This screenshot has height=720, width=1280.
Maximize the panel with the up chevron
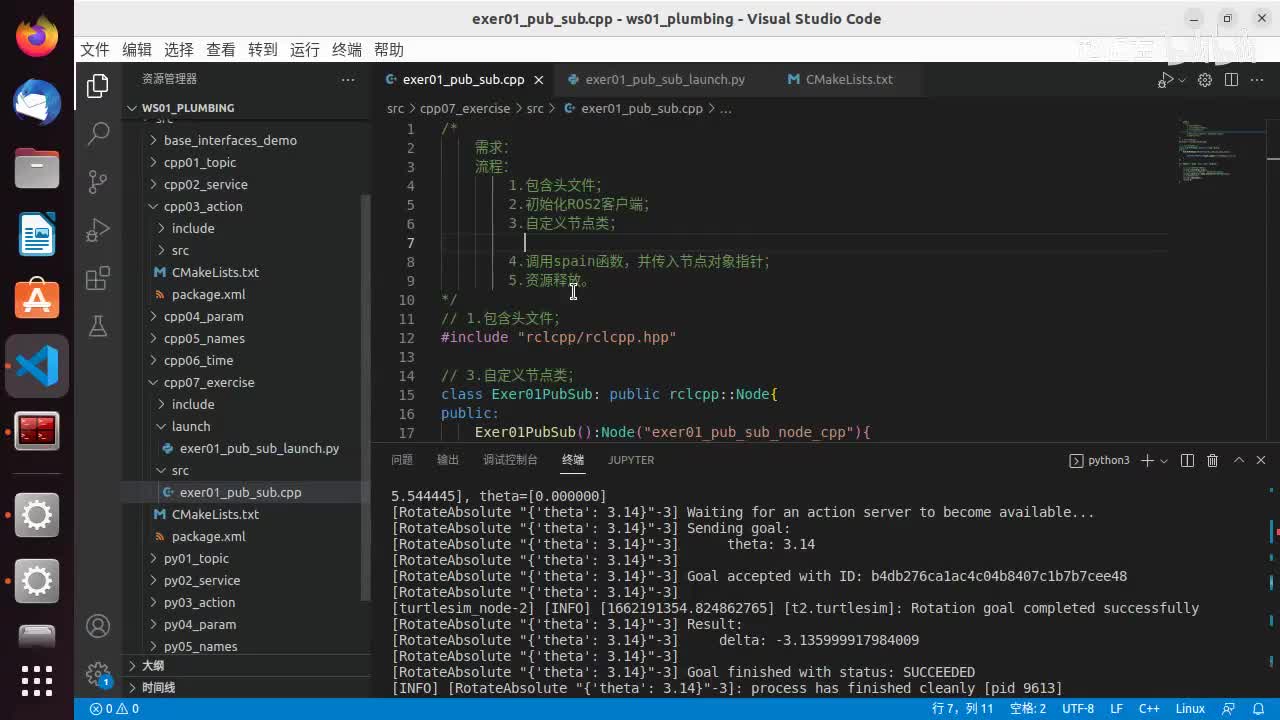(1239, 460)
